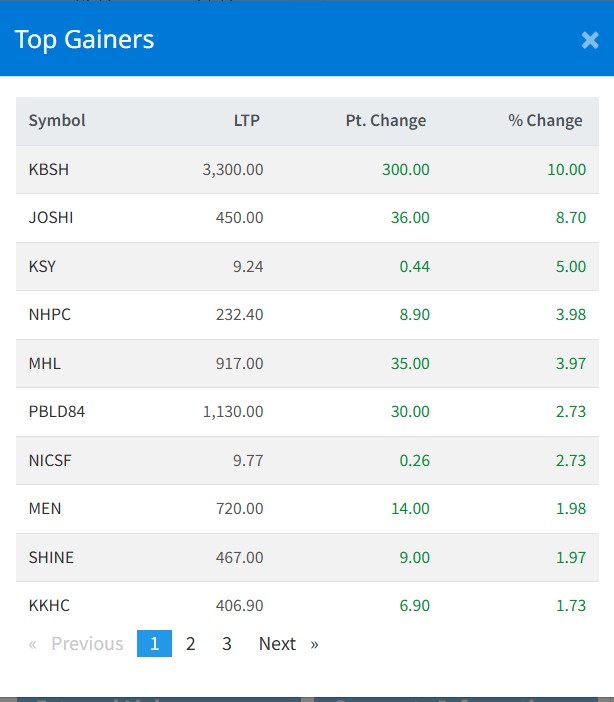The width and height of the screenshot is (614, 702).
Task: Sort by the Pt. Change column header
Action: click(x=385, y=121)
